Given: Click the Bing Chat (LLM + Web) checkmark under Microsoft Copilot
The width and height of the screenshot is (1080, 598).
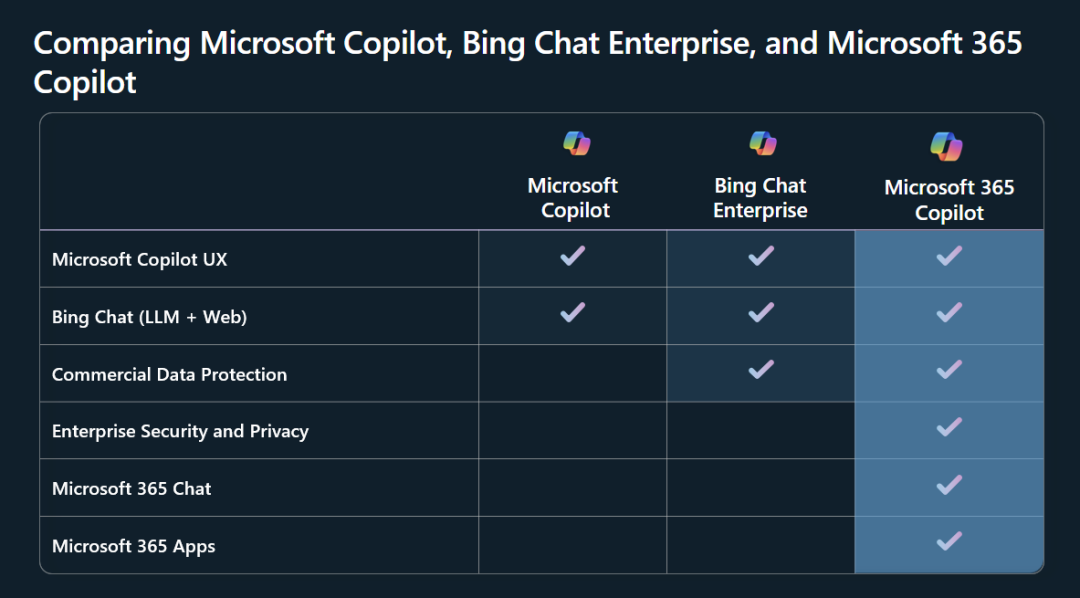Looking at the screenshot, I should pyautogui.click(x=573, y=313).
